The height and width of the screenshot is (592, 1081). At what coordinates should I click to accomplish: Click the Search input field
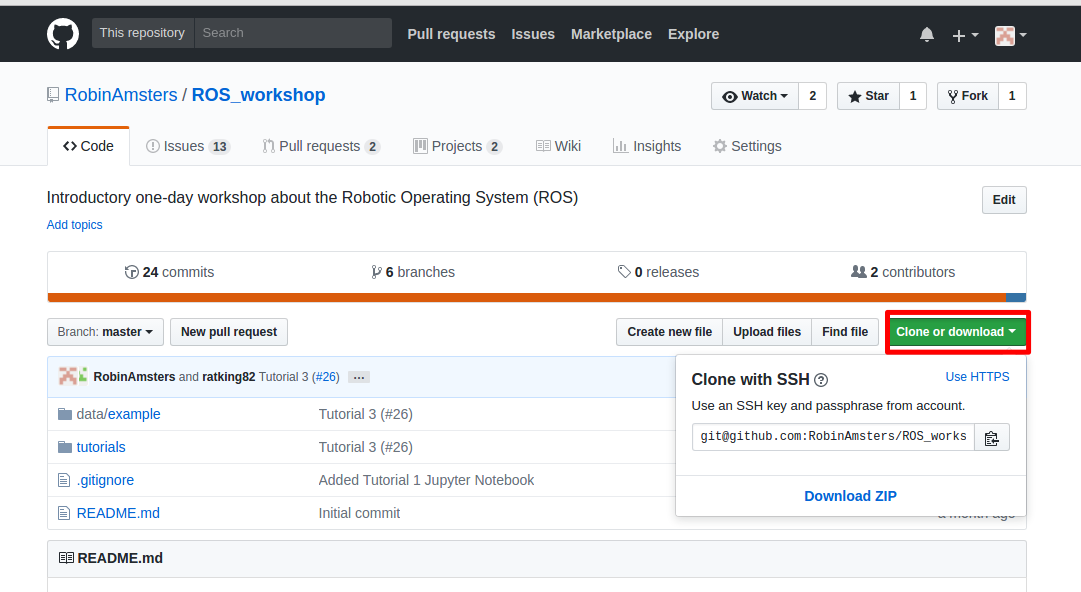(x=293, y=33)
